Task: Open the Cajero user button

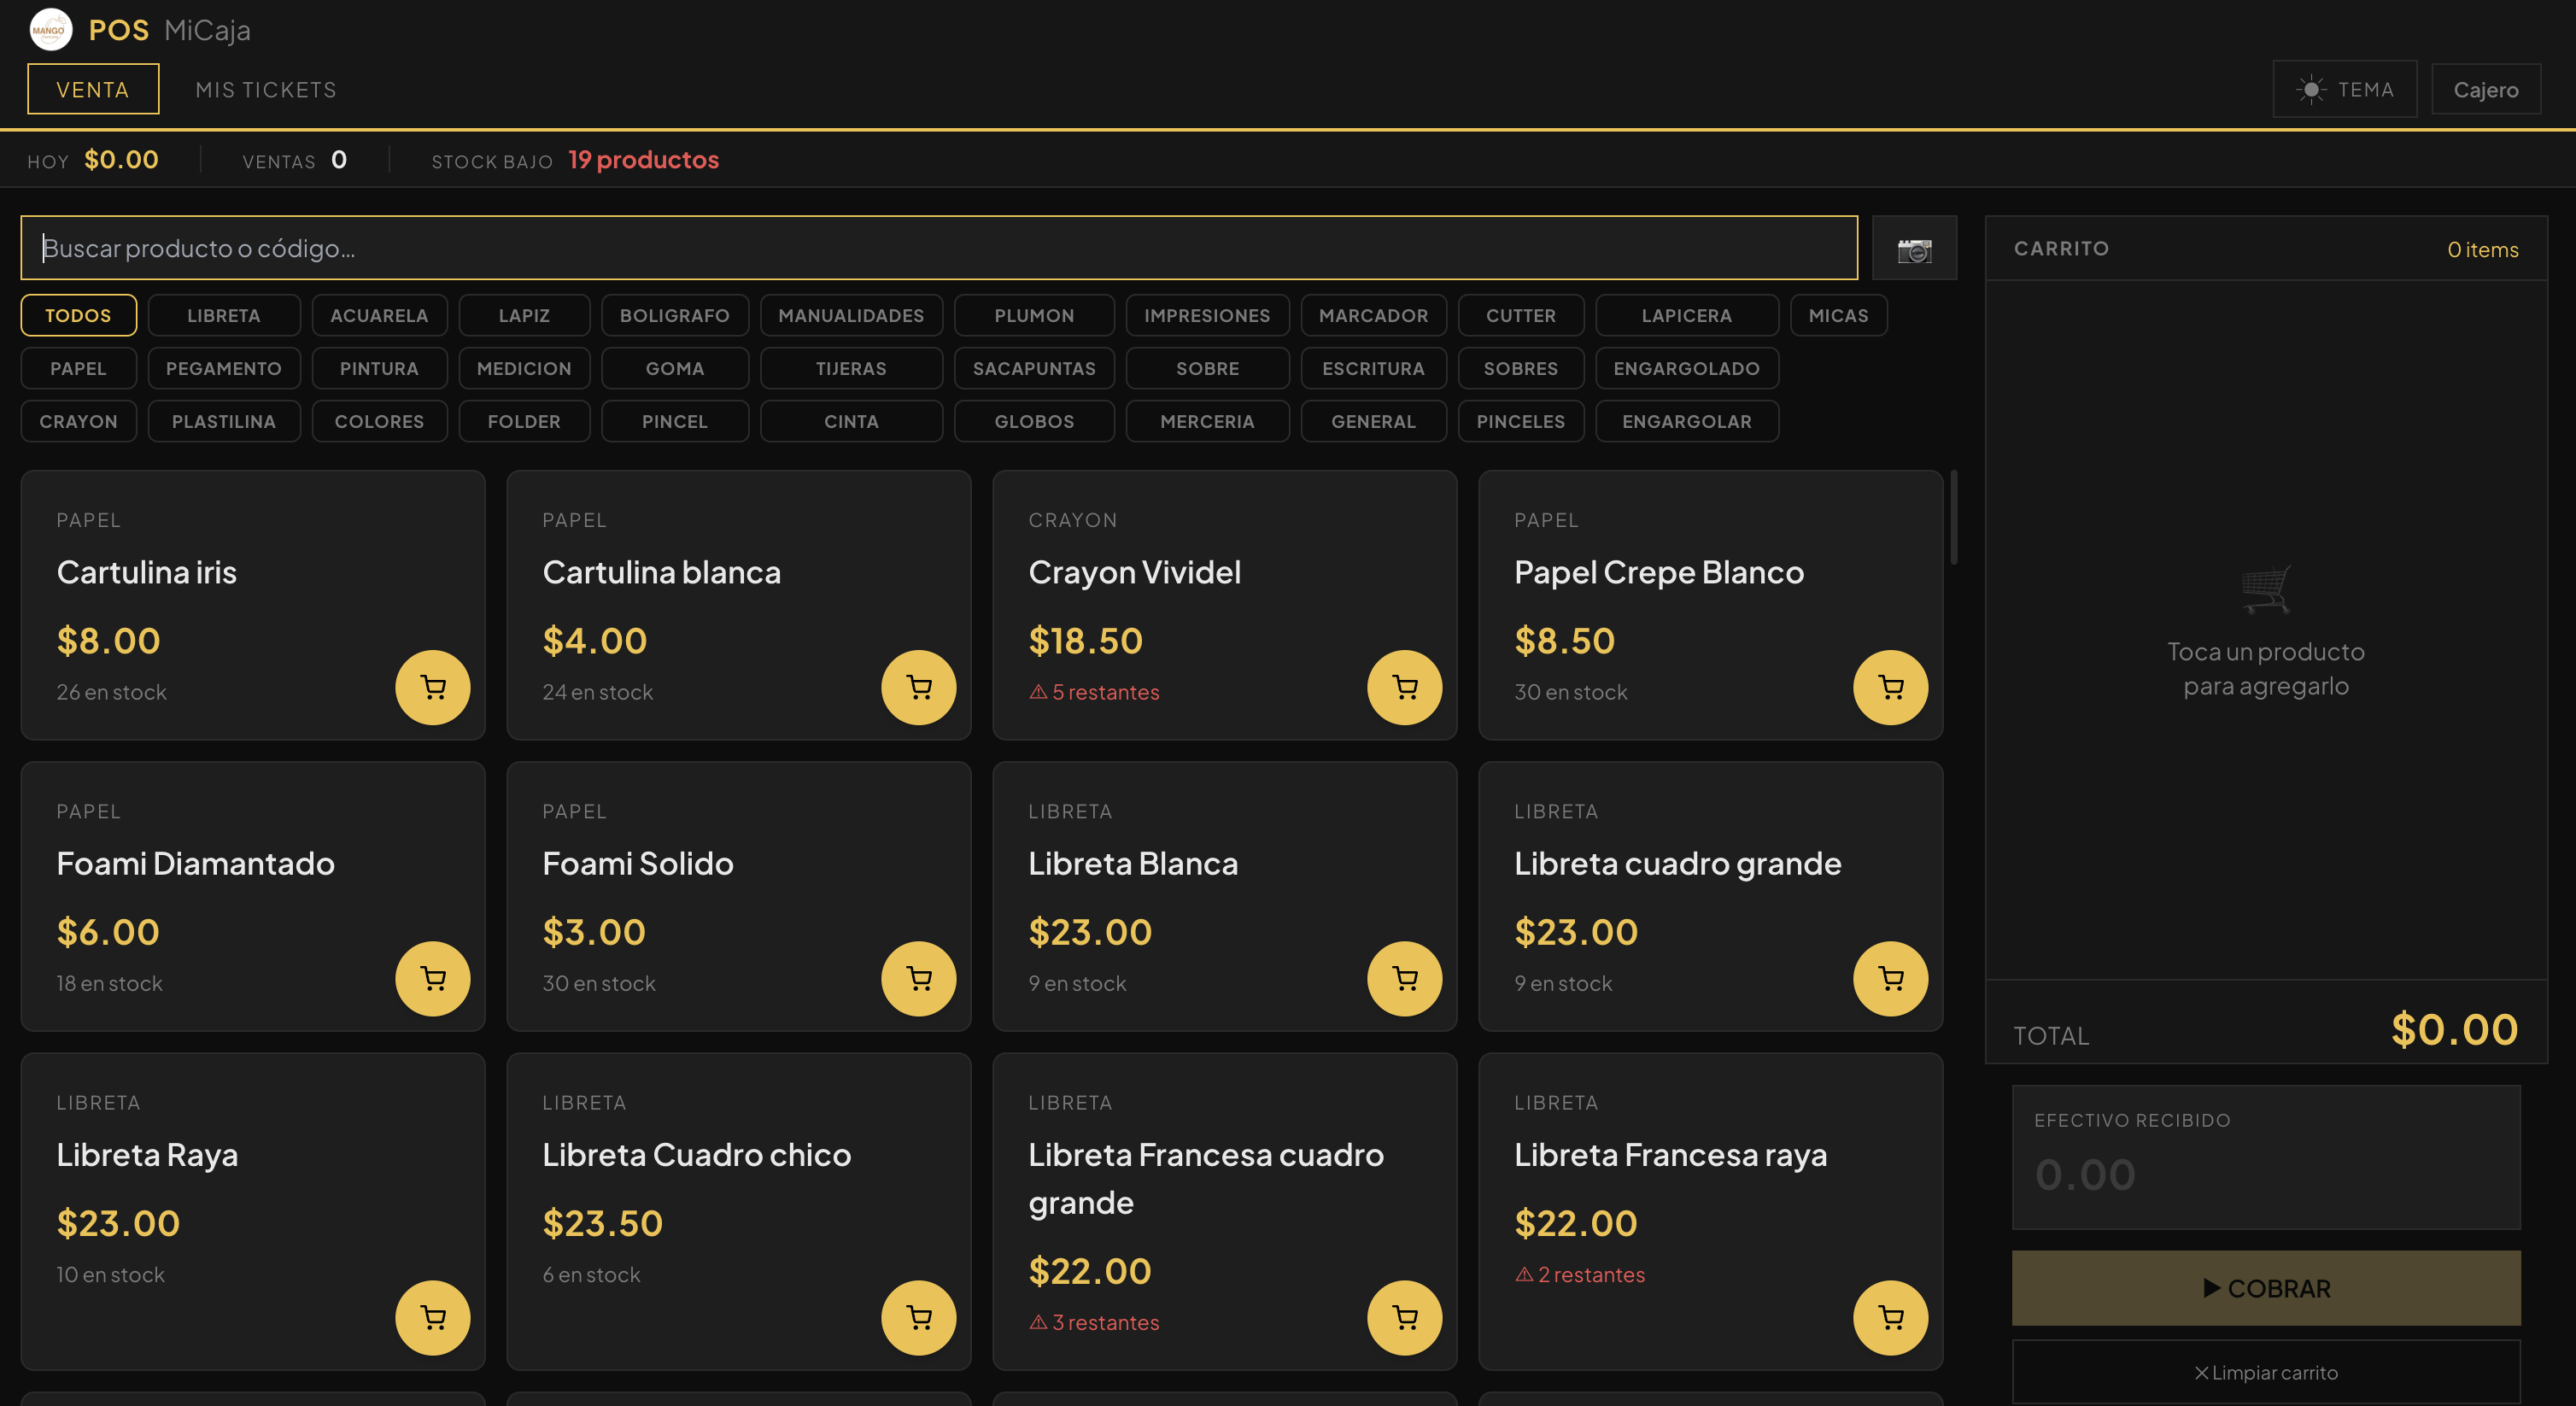Action: pos(2486,89)
